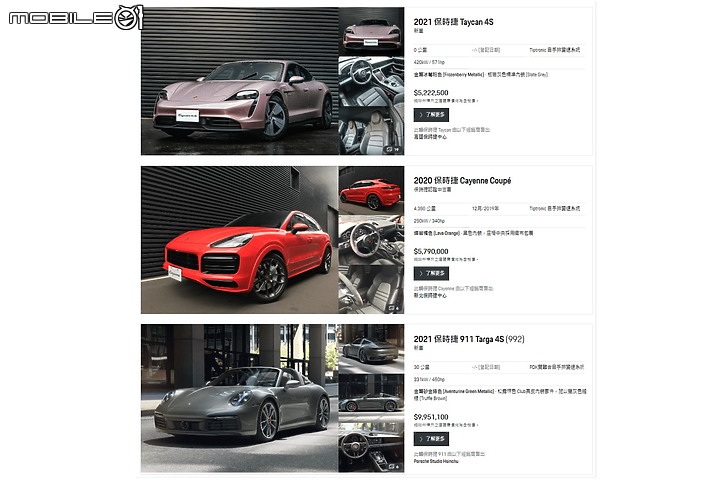Screen dimensions: 720x480
Task: Click the 了解更多 button for Taycan 4S
Action: point(431,115)
